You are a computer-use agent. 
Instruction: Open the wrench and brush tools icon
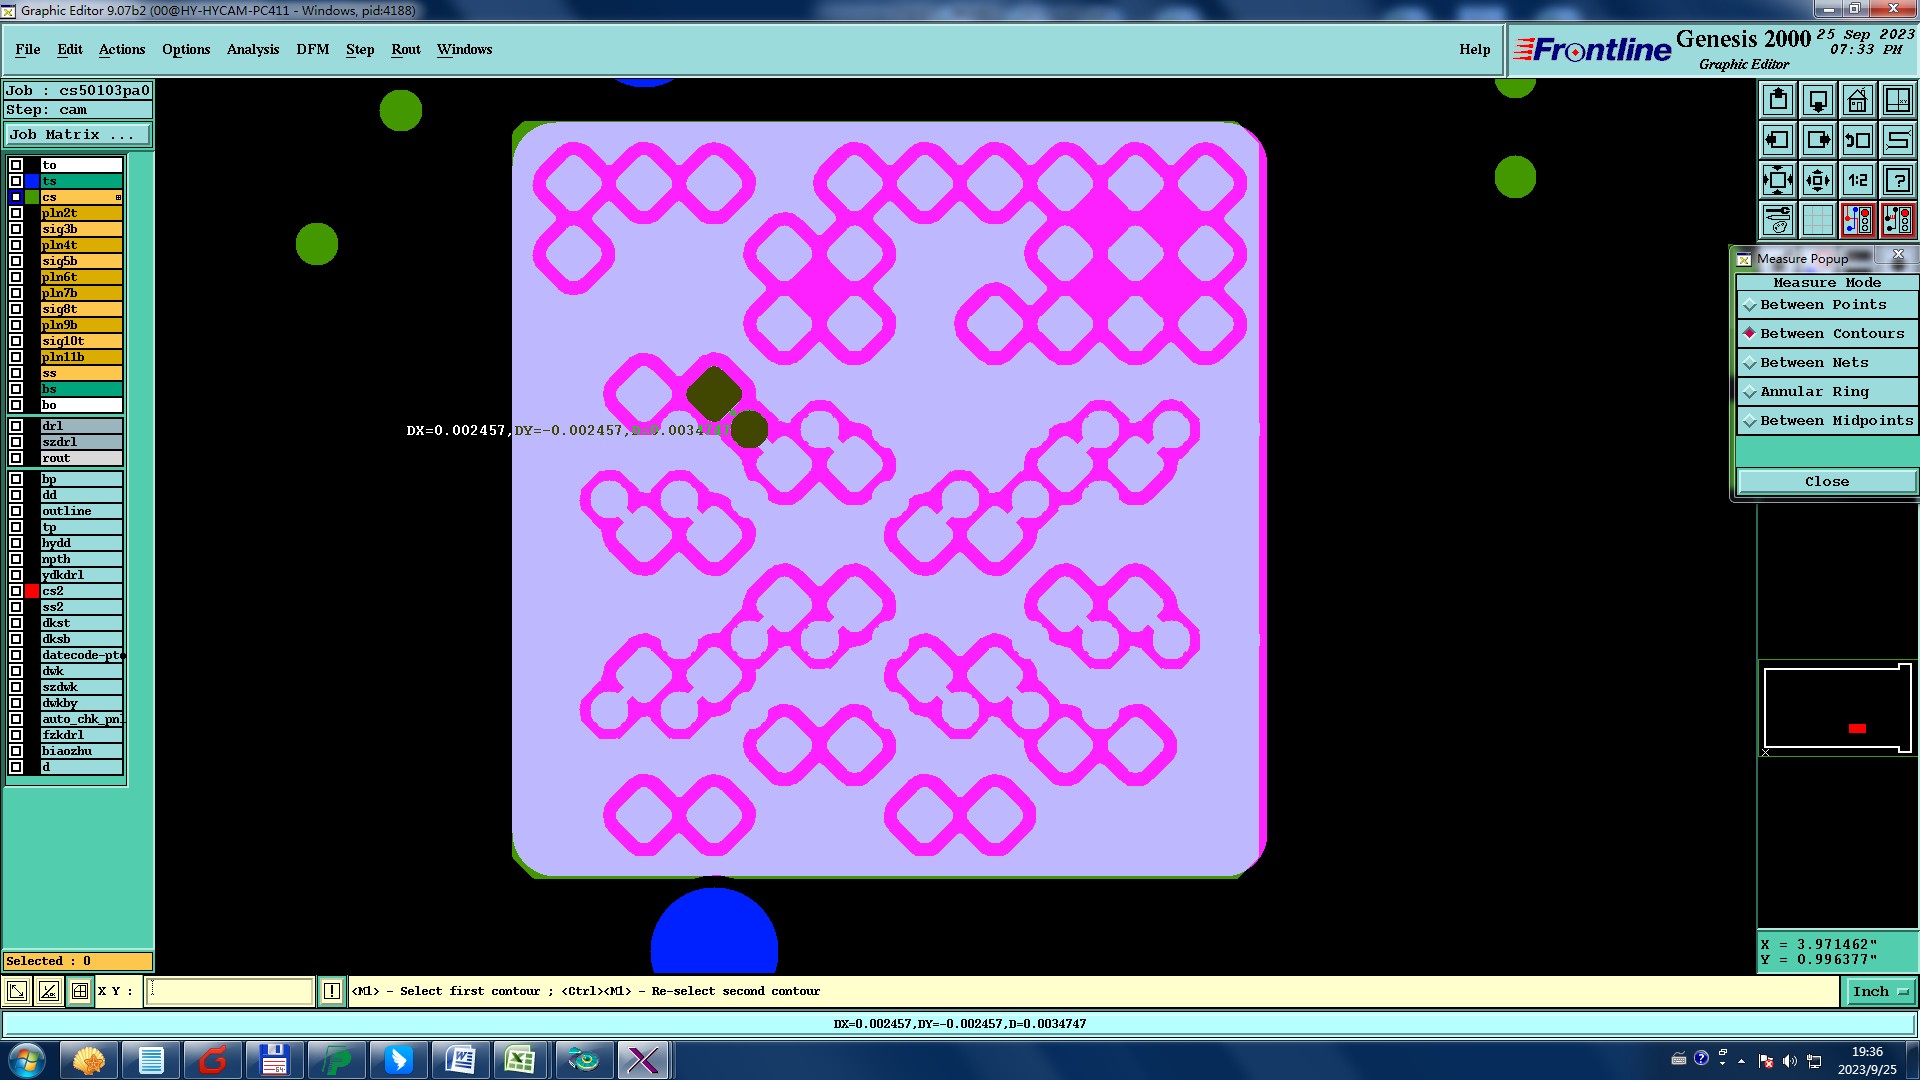pyautogui.click(x=1777, y=220)
